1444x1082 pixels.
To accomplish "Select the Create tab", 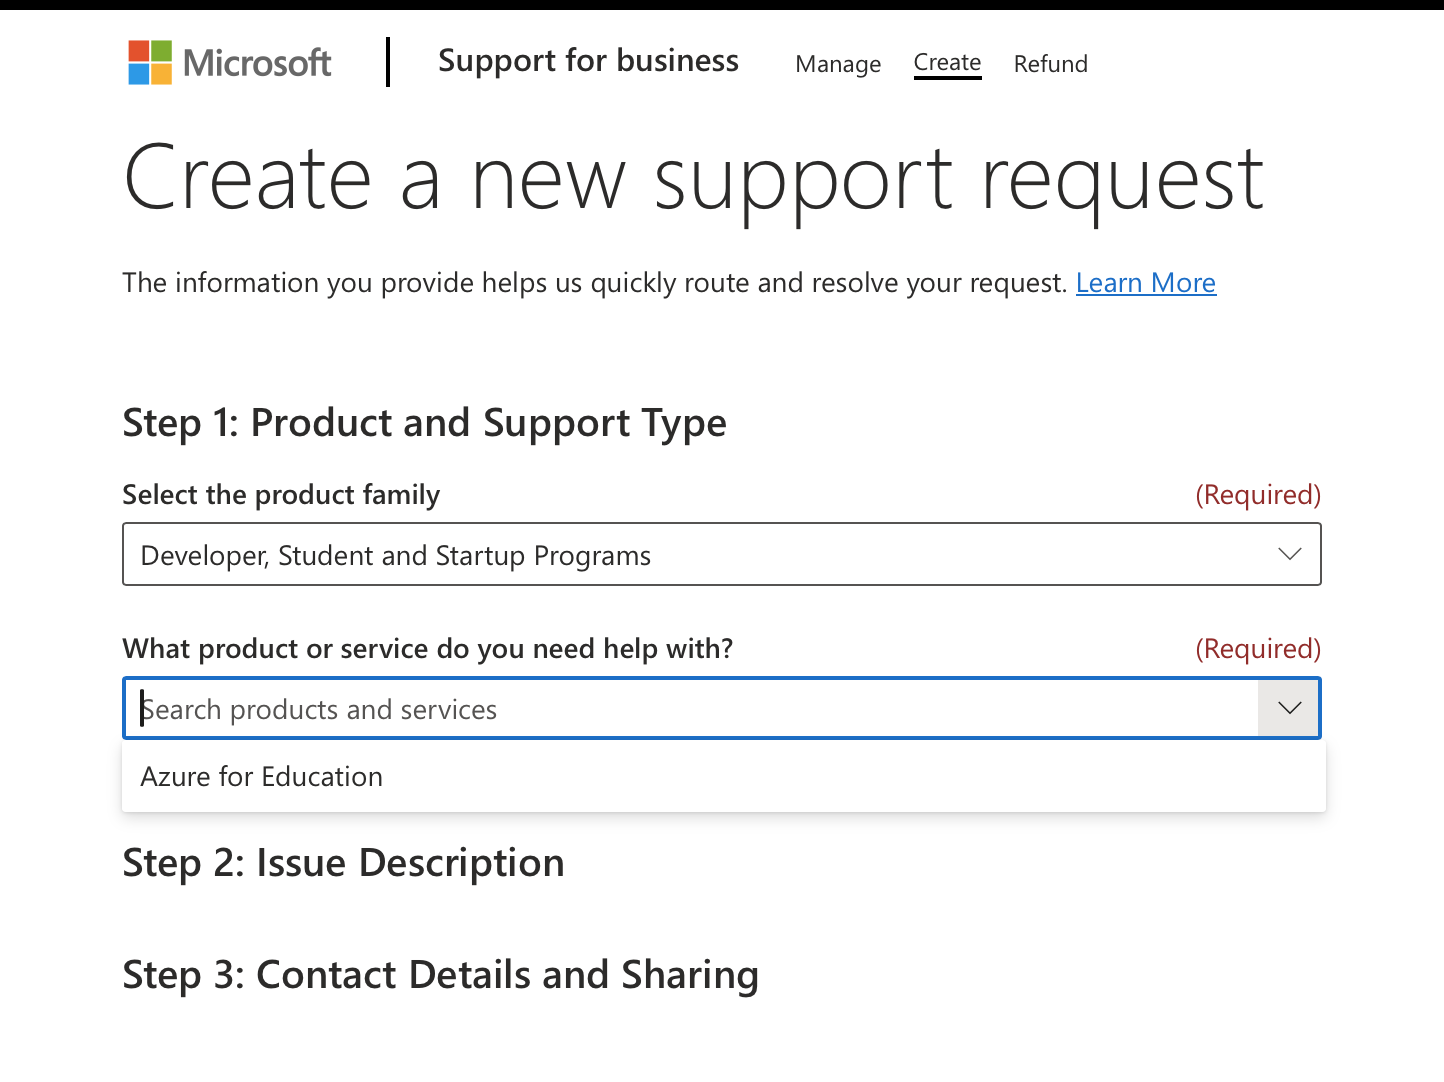I will click(947, 63).
